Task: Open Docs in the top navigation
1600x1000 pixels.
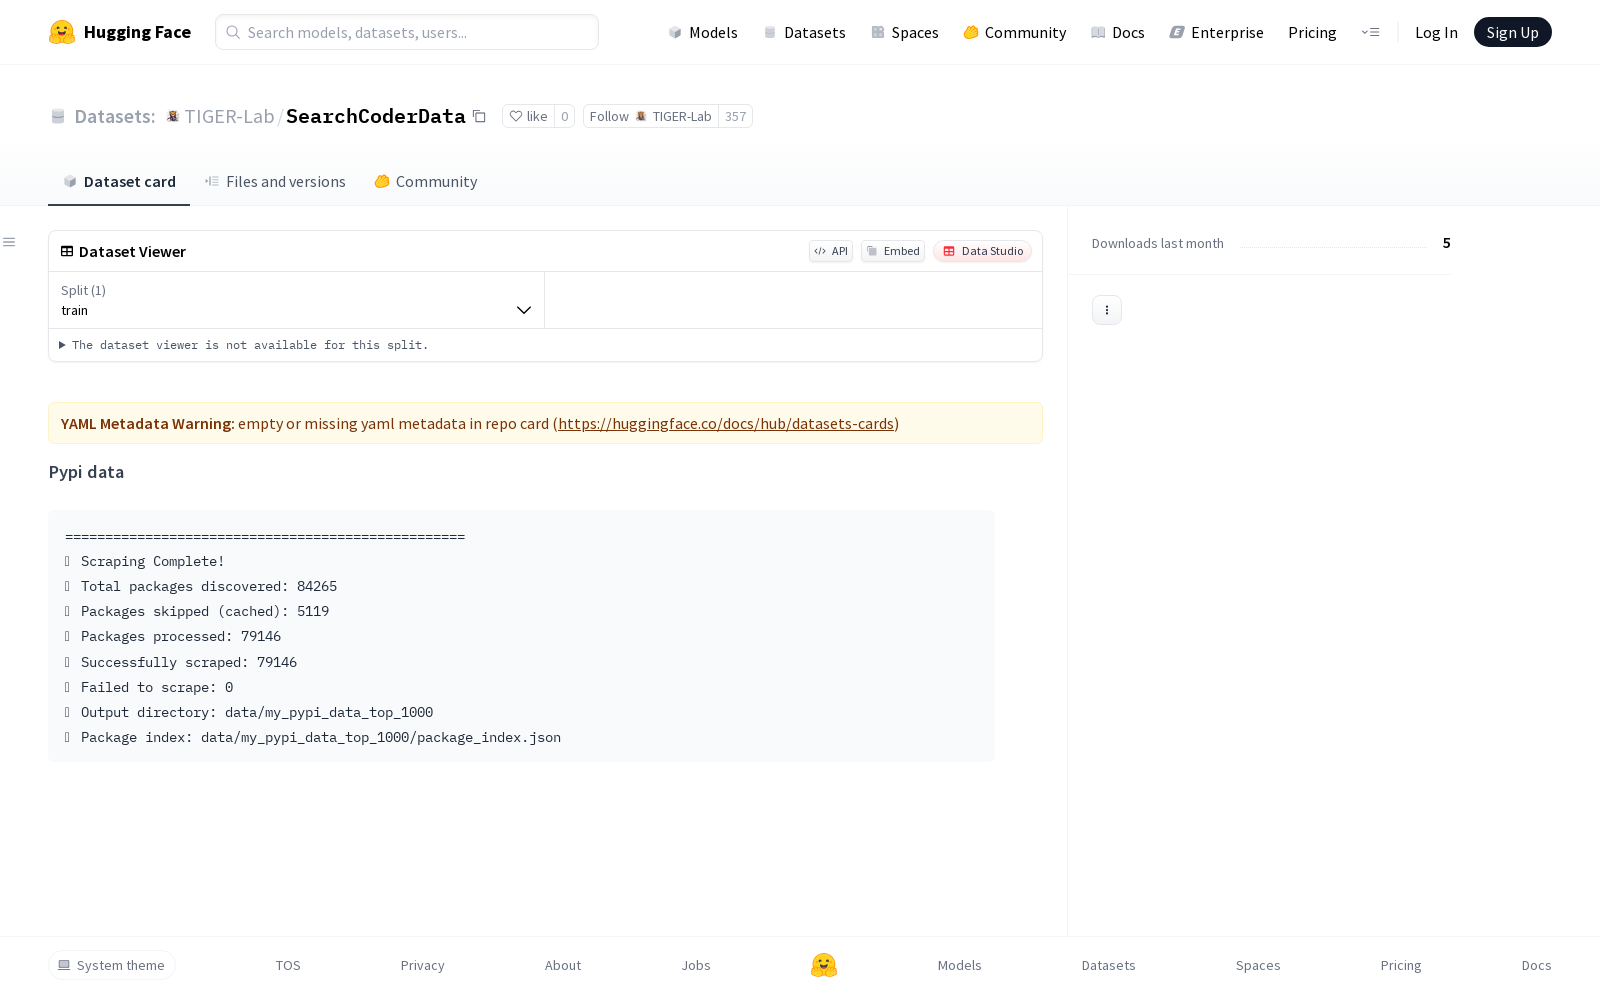Action: pyautogui.click(x=1117, y=32)
